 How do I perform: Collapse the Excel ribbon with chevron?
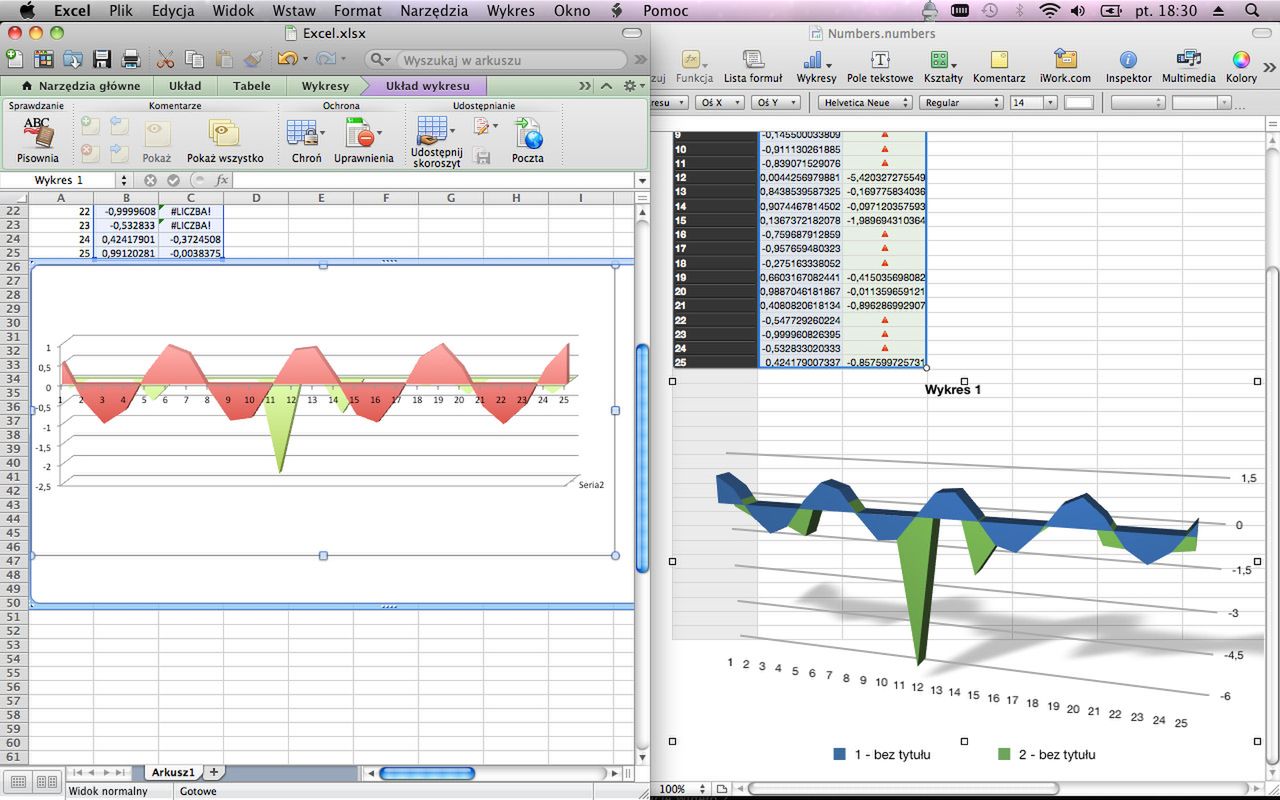tap(606, 86)
